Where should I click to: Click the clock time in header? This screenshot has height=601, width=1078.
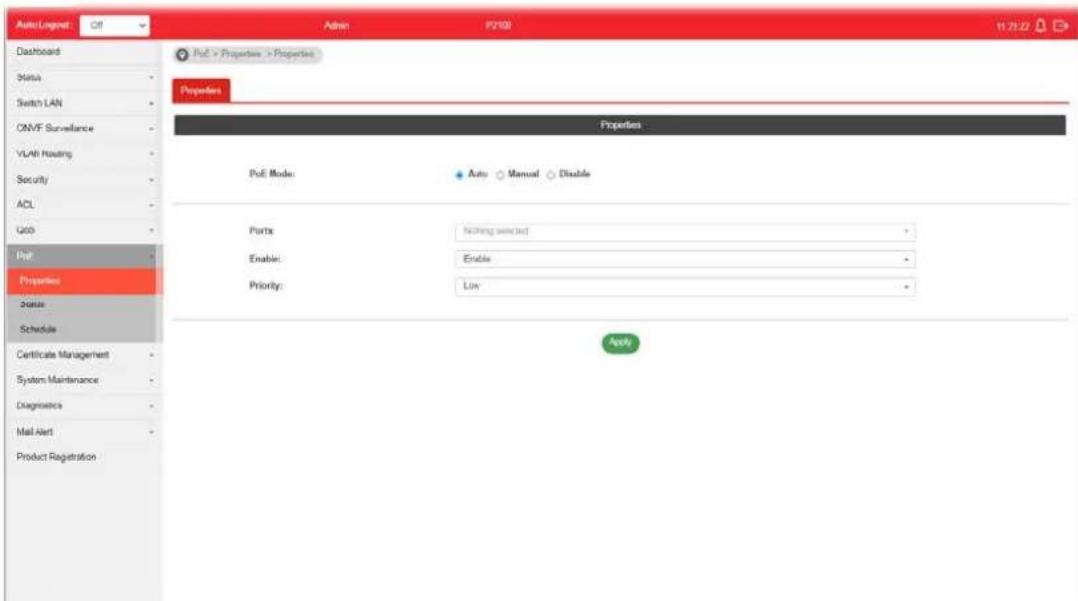[x=1013, y=26]
